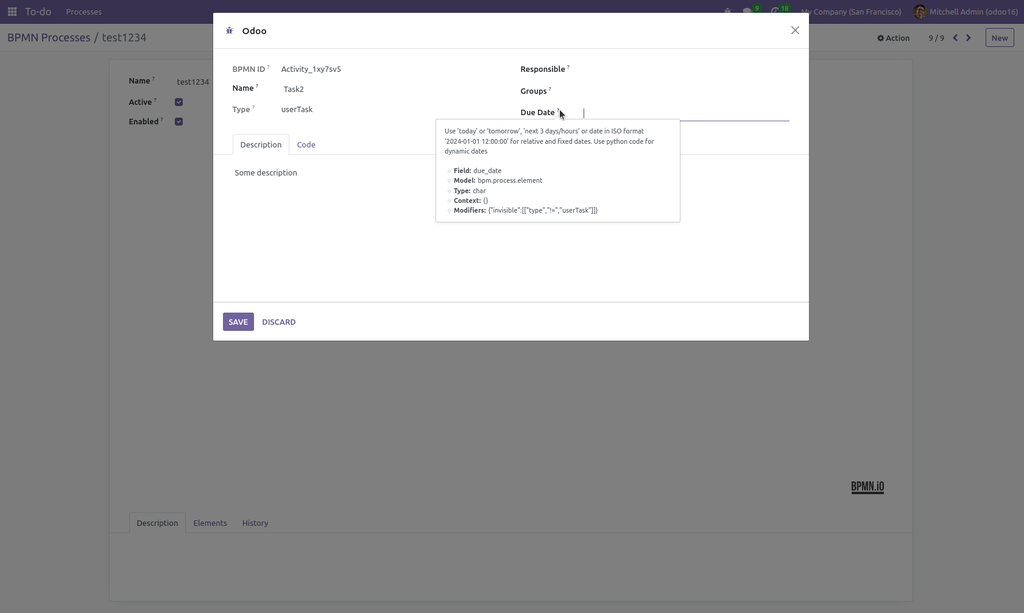Toggle the Enabled checkbox
Screen dimensions: 1024x613
(179, 121)
